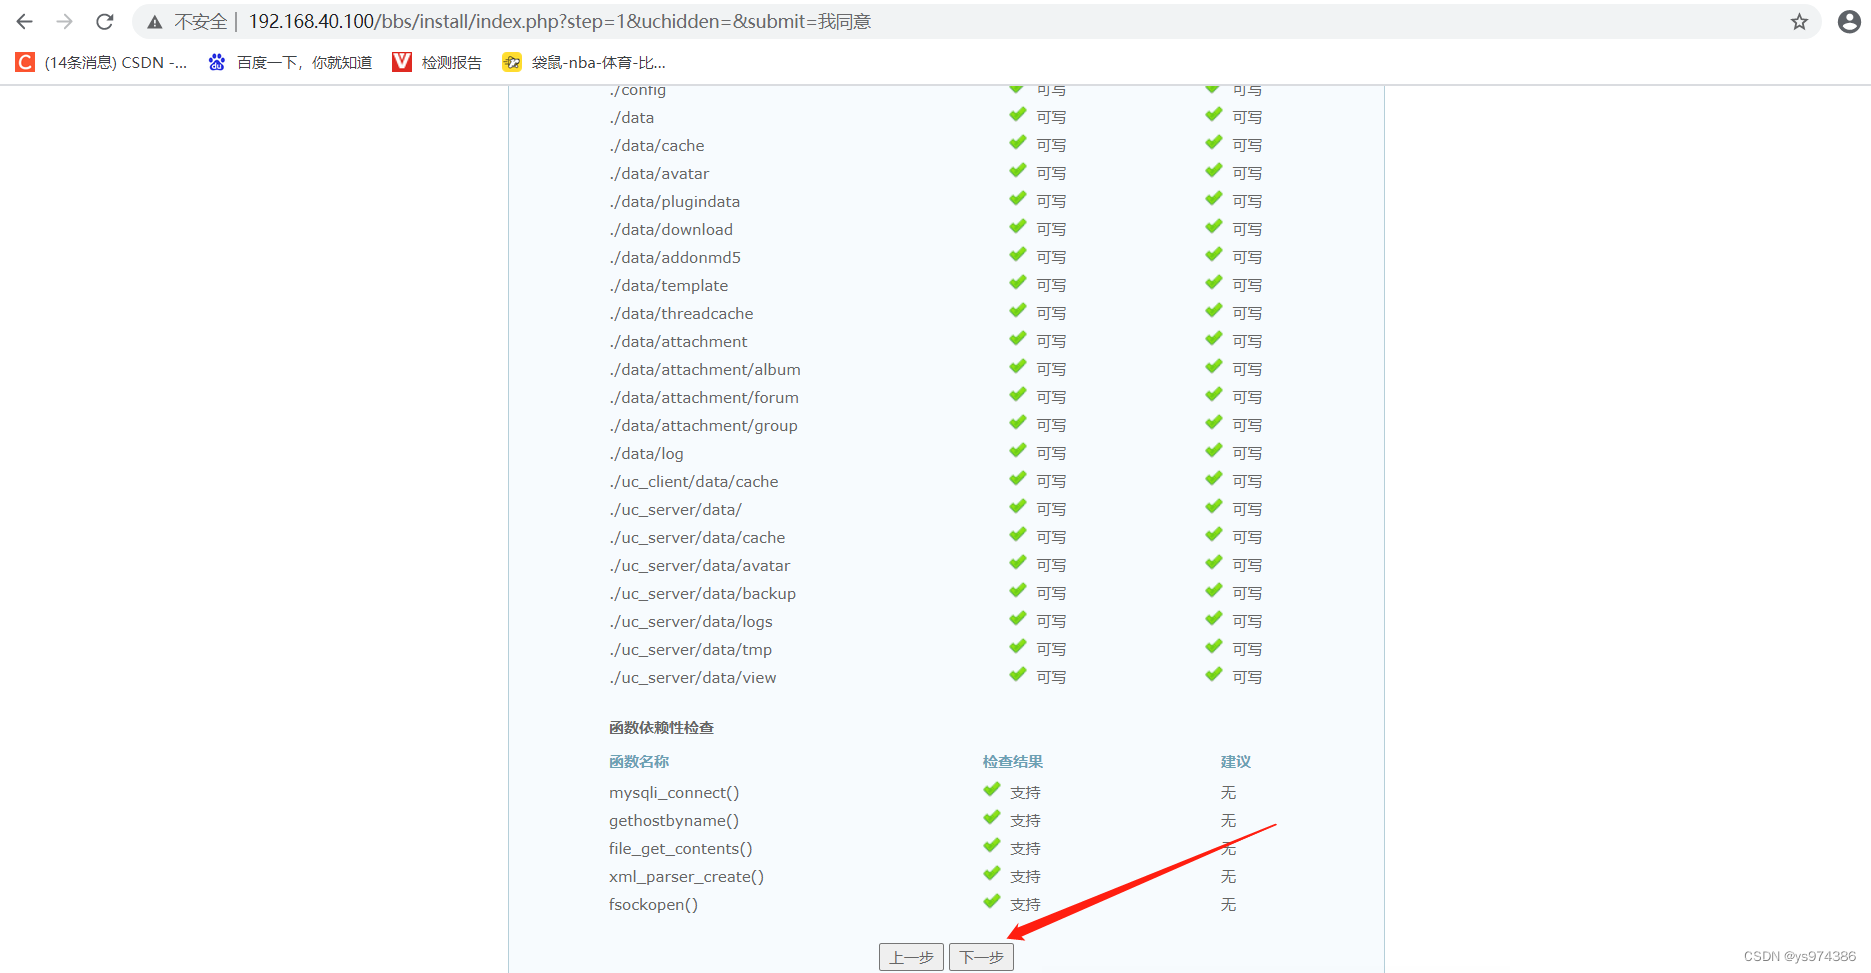Click the 下一步 next step button
Viewport: 1871px width, 973px height.
[981, 957]
